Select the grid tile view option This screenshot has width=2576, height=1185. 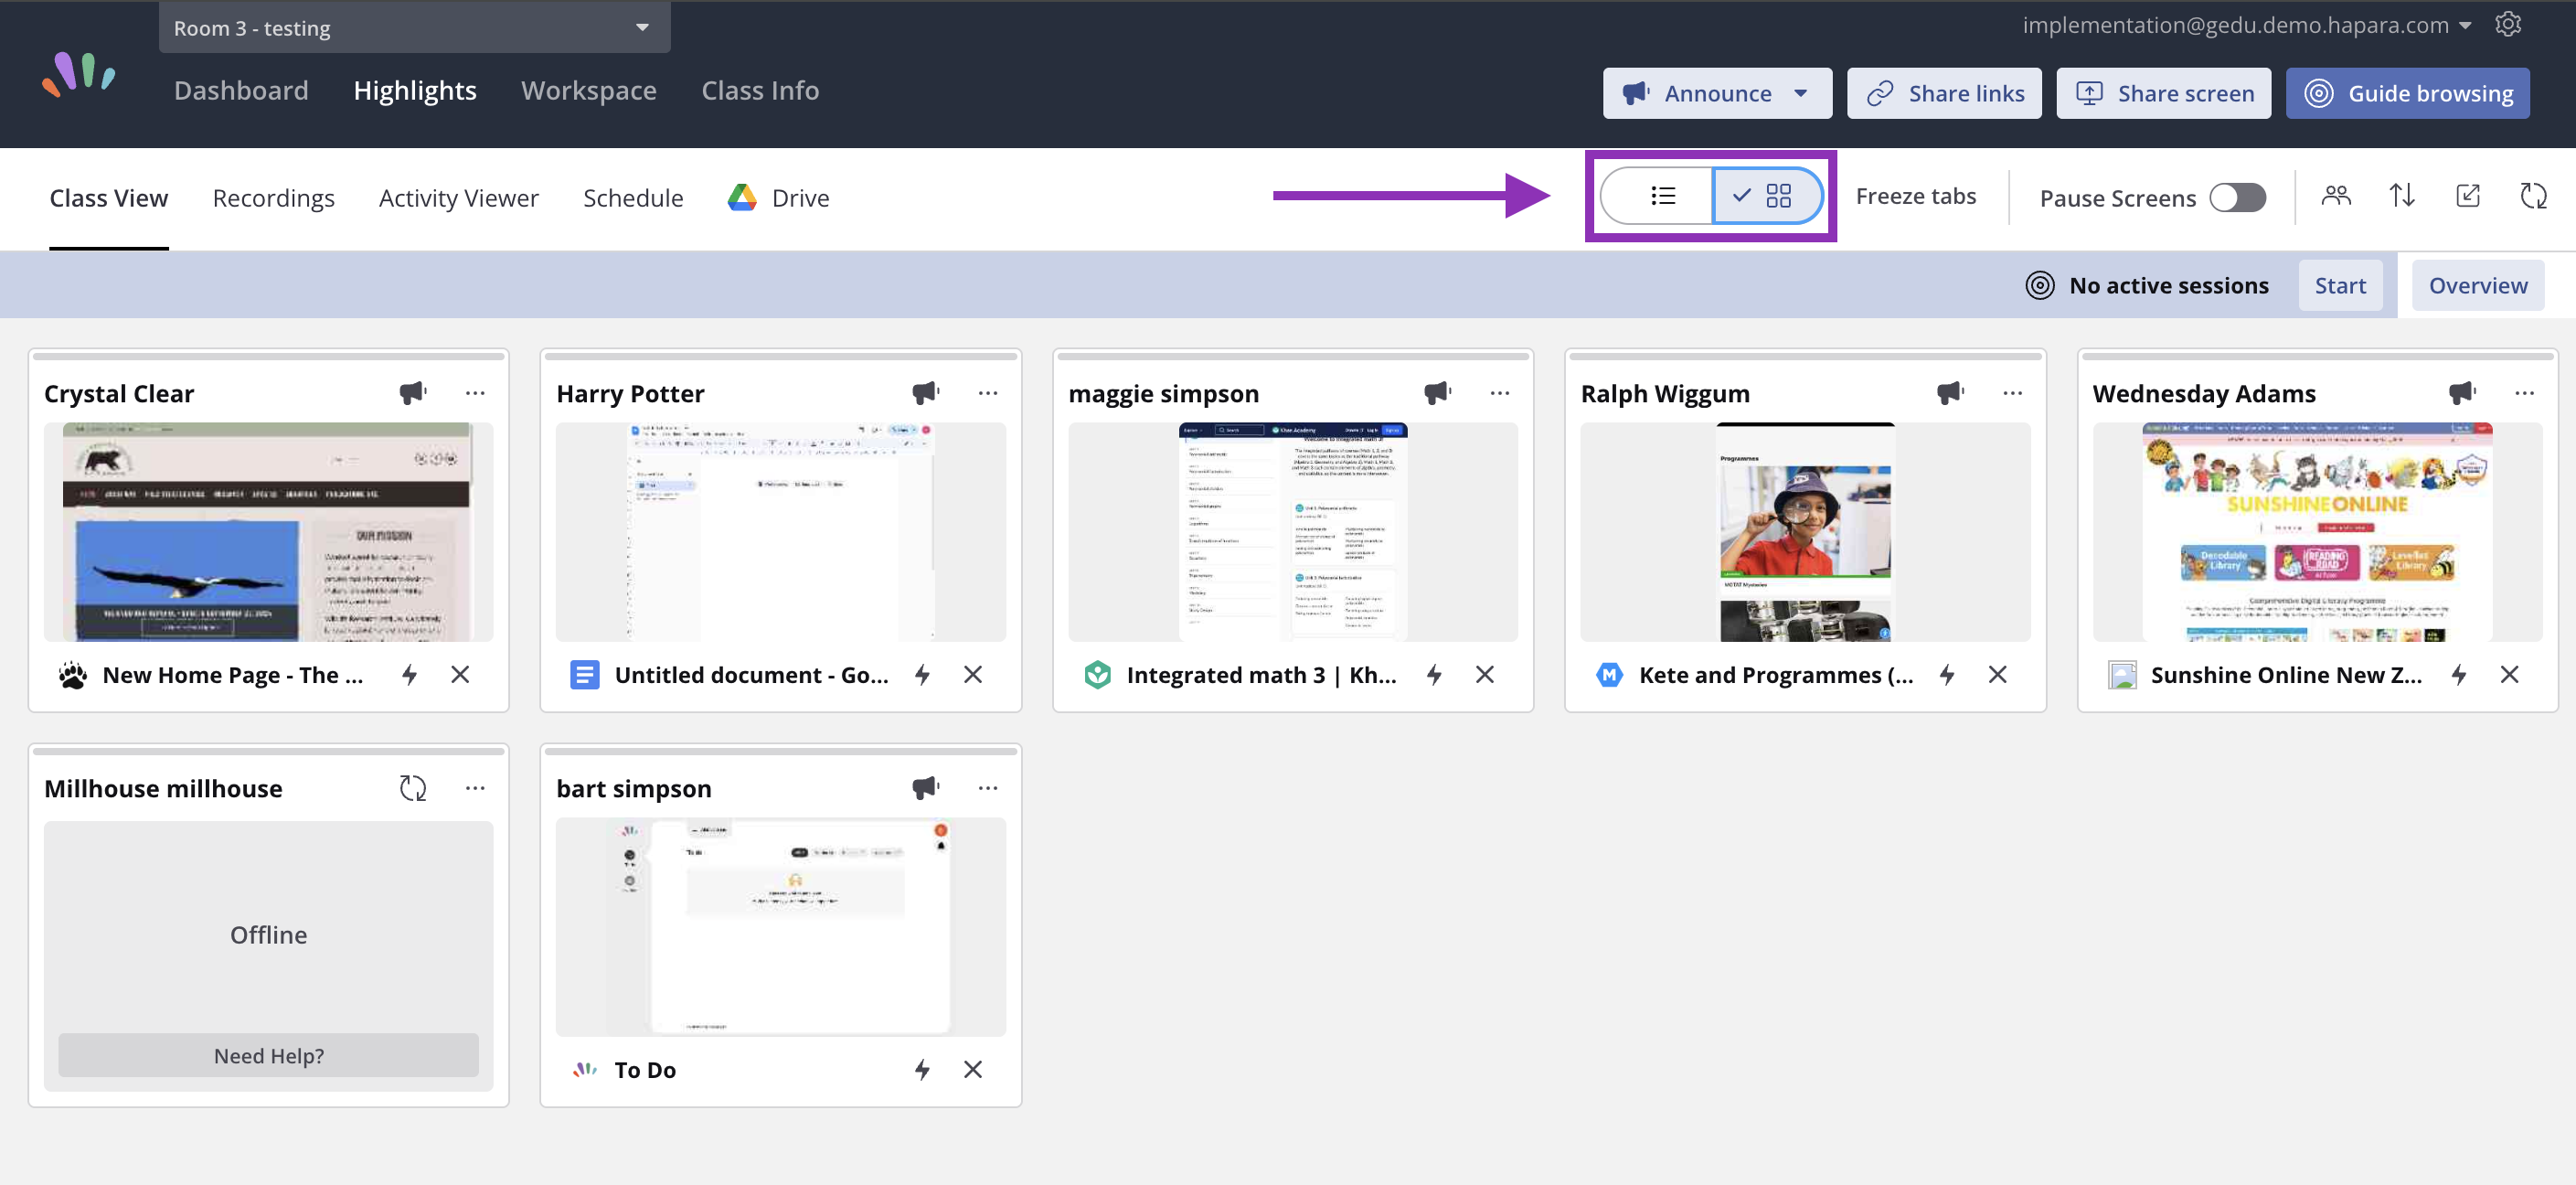[1768, 196]
